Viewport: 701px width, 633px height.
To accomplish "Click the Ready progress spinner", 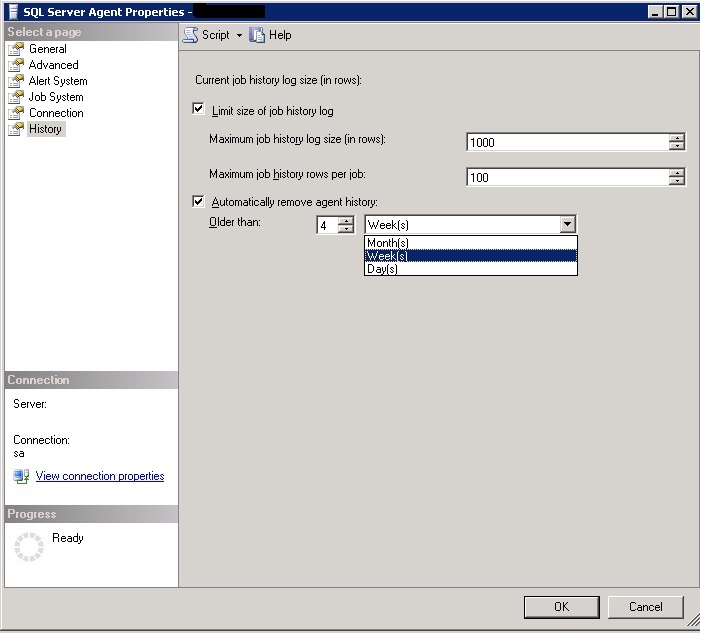I will click(x=29, y=547).
